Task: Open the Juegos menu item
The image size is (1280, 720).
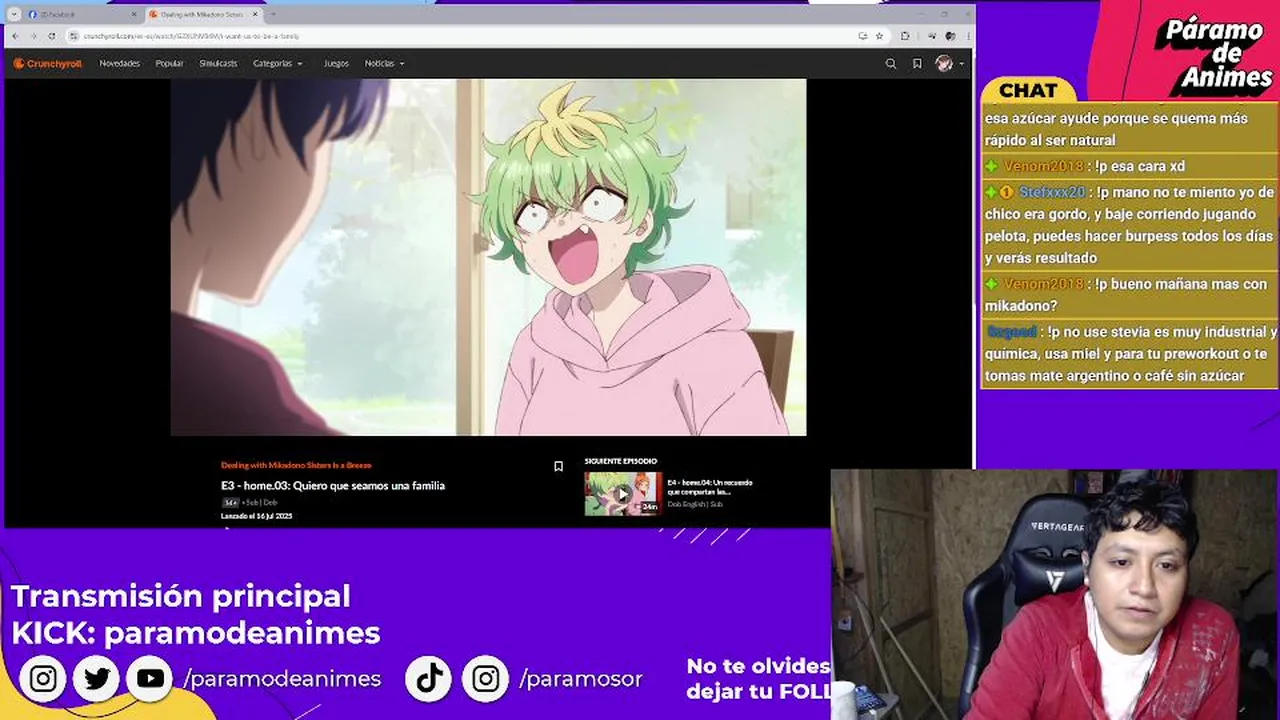Action: 336,63
